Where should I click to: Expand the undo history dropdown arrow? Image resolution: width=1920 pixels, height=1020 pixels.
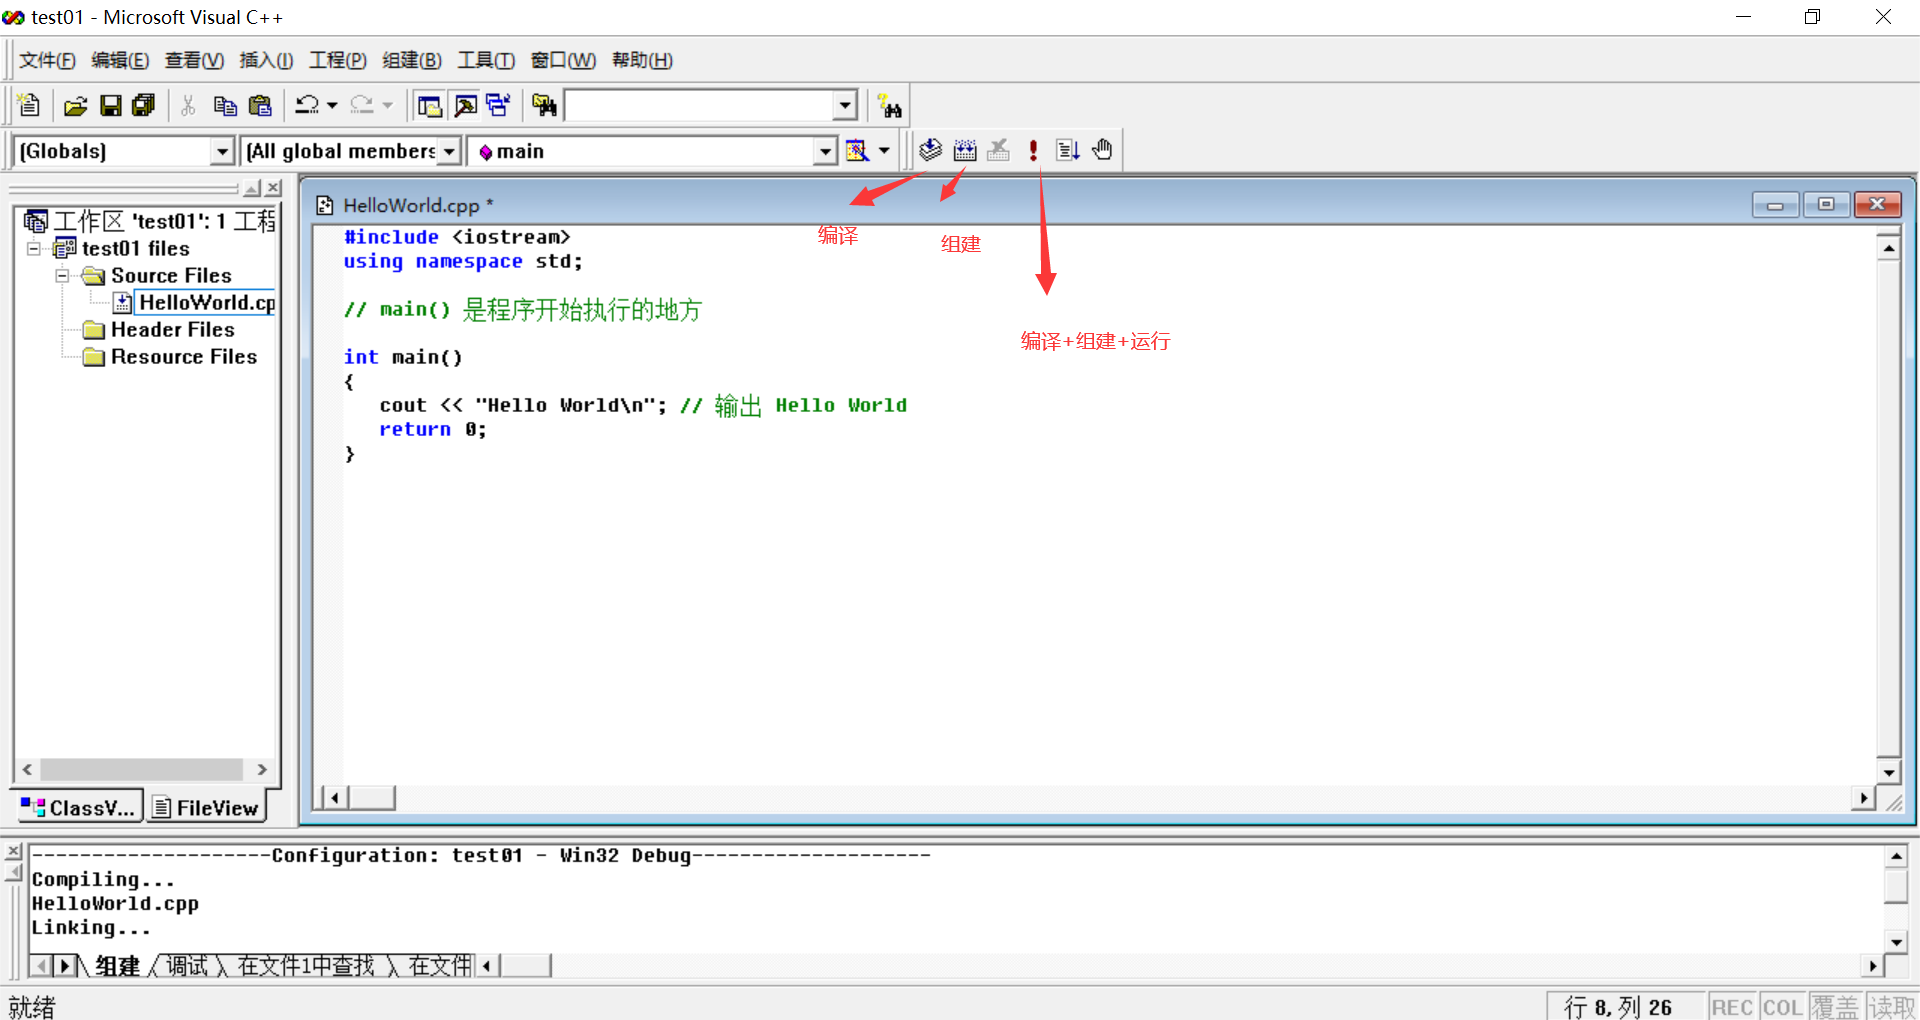pos(331,105)
